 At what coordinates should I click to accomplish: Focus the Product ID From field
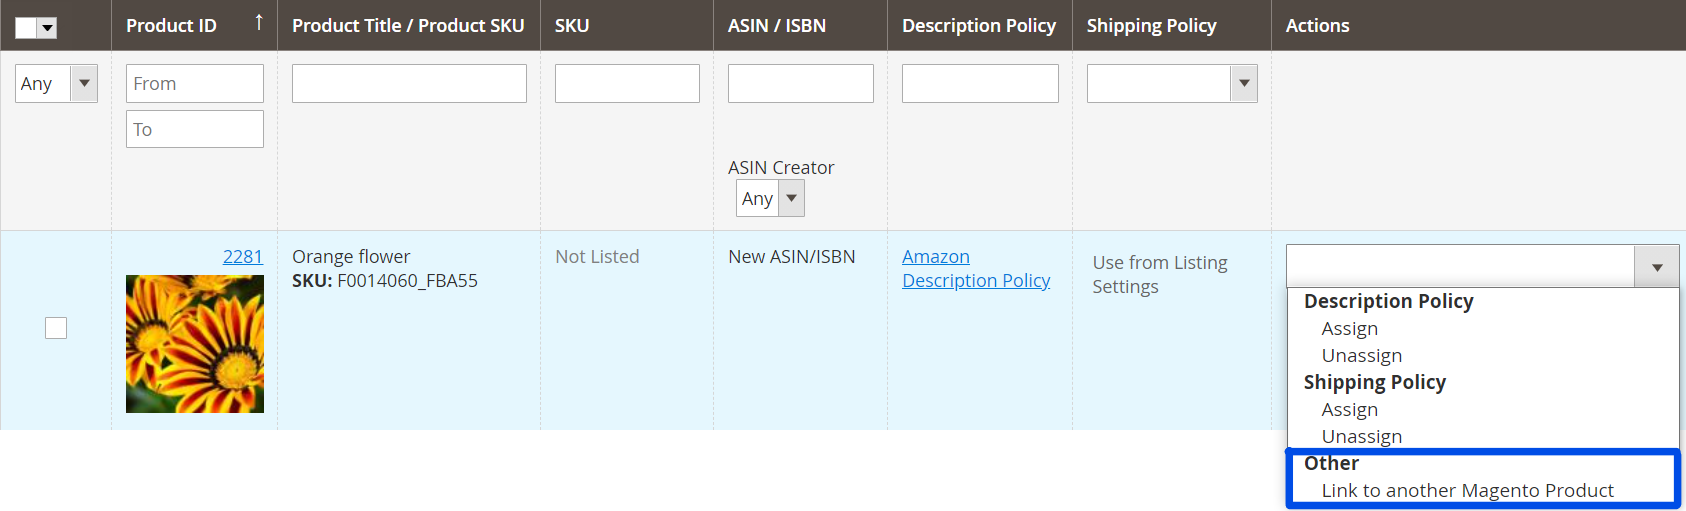195,84
